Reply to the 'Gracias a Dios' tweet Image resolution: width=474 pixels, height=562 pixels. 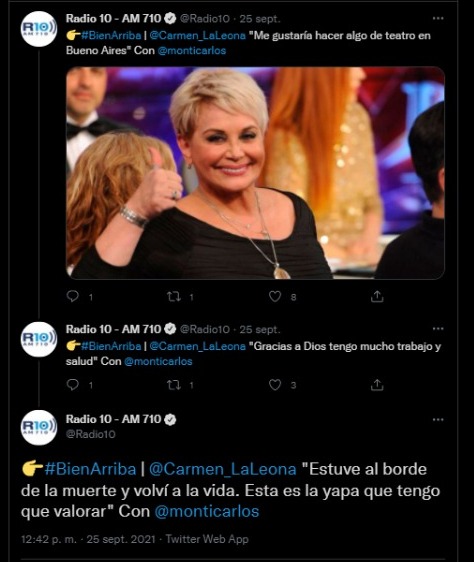[73, 385]
